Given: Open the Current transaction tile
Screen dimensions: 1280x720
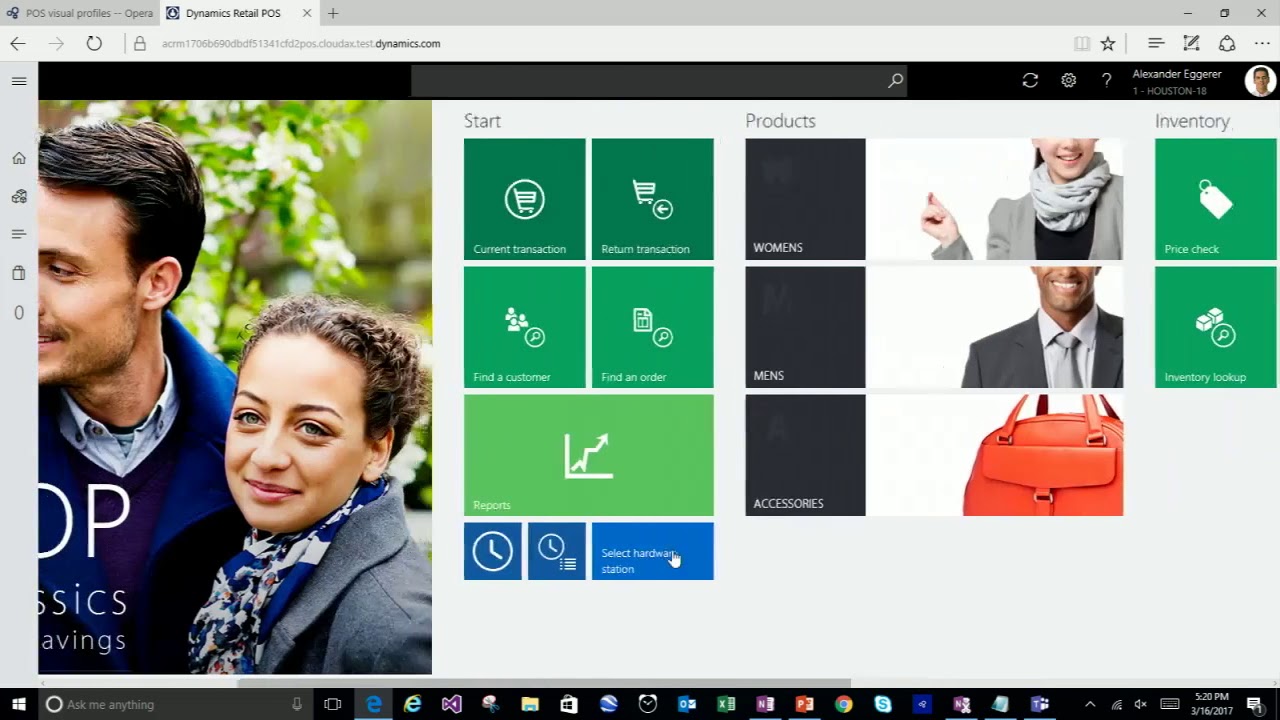Looking at the screenshot, I should tap(524, 199).
